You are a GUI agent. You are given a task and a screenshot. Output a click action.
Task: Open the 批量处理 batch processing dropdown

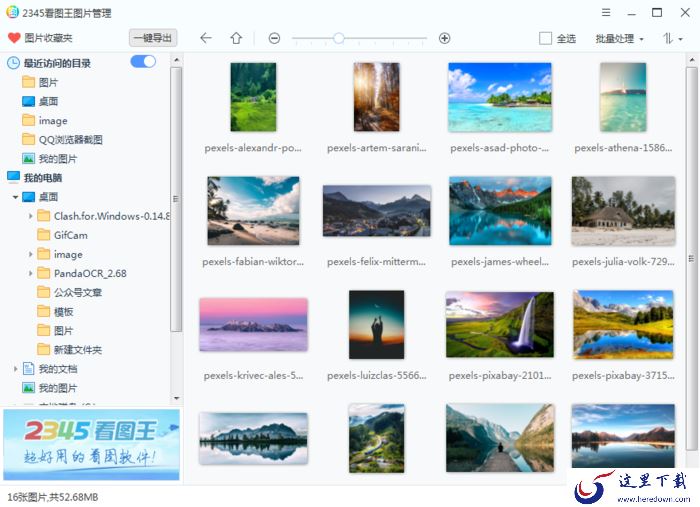(x=619, y=39)
